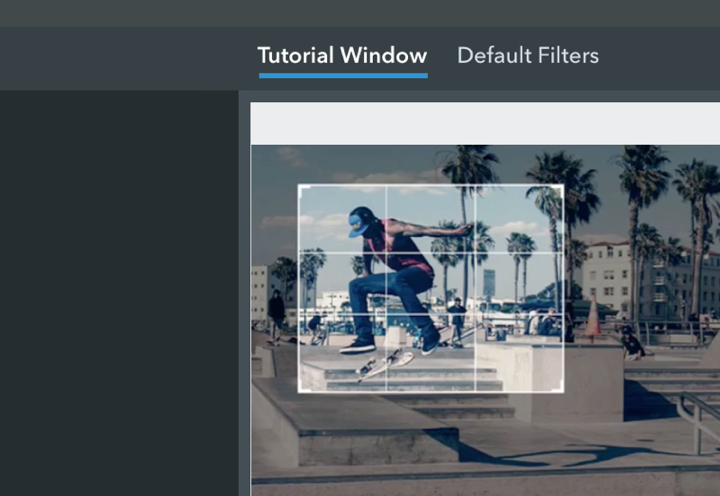Click the top-right crop corner handle
Viewport: 720px width, 496px height.
[559, 190]
